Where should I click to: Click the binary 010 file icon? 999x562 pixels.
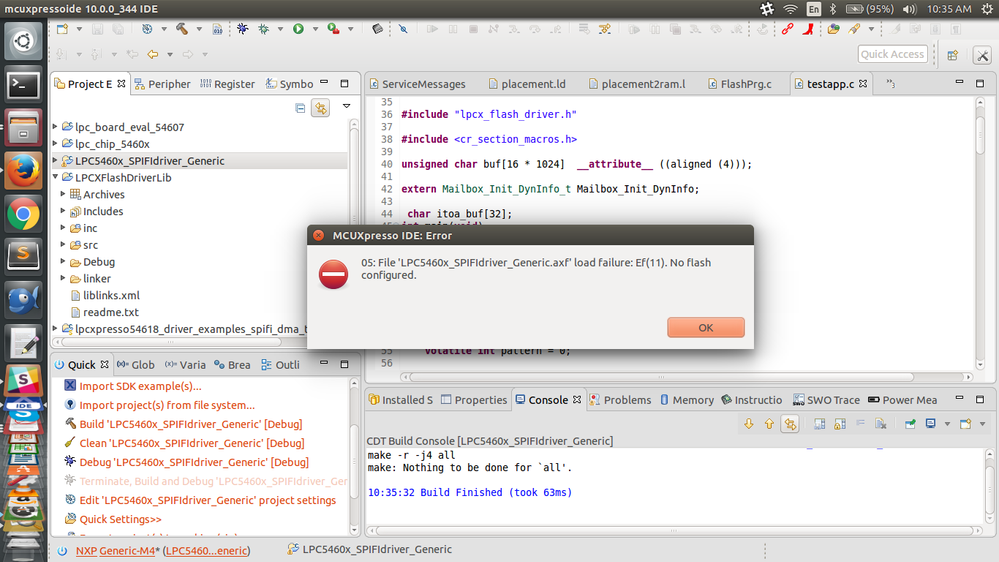tap(217, 29)
